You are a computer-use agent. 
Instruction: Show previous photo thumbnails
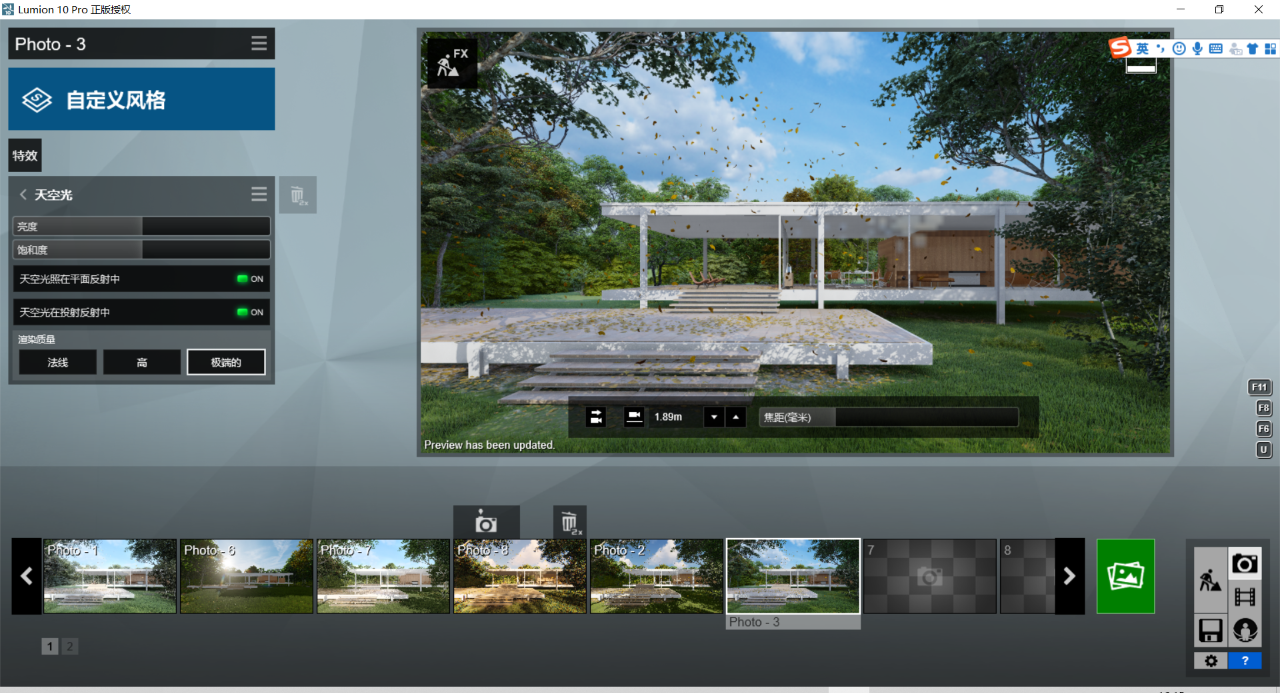pos(27,576)
